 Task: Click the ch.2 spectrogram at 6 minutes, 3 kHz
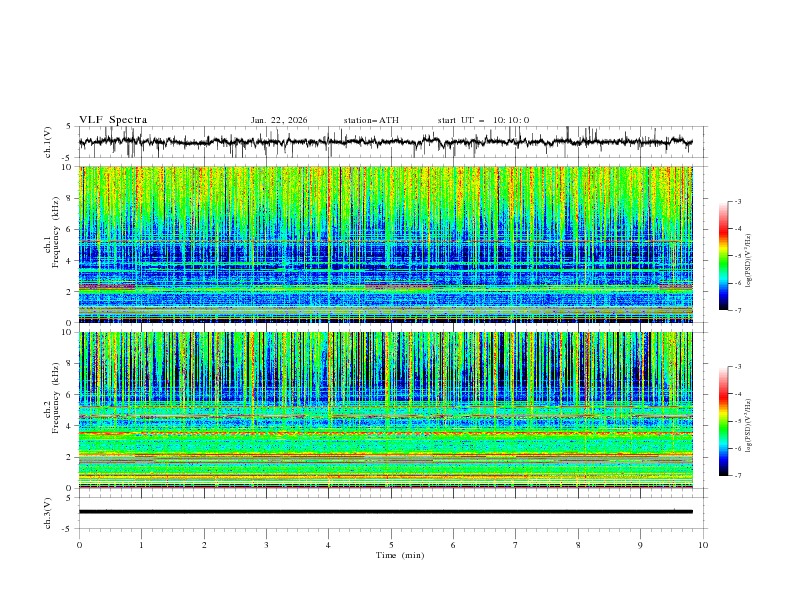[453, 441]
